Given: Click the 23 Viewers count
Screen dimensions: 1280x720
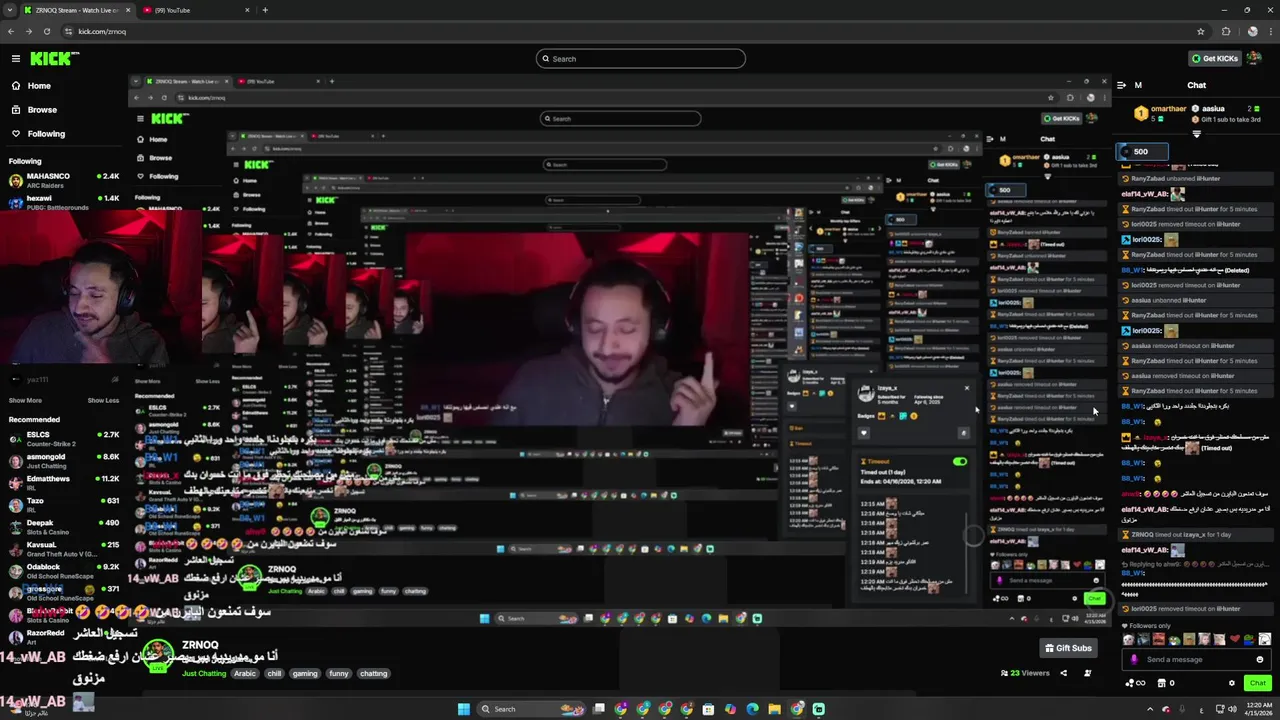Looking at the screenshot, I should click(1025, 673).
